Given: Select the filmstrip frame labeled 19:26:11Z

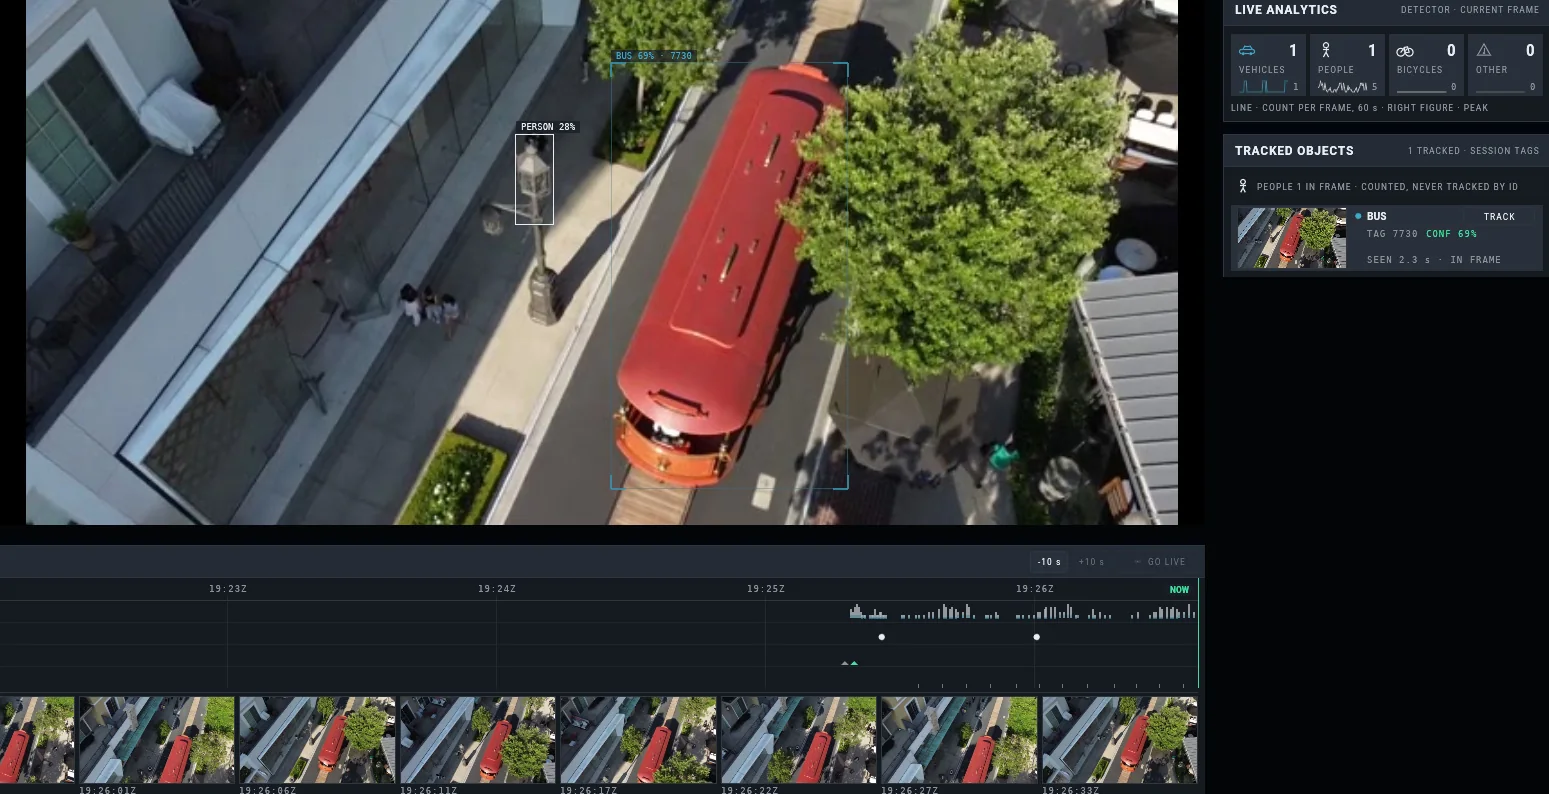Looking at the screenshot, I should pos(478,740).
